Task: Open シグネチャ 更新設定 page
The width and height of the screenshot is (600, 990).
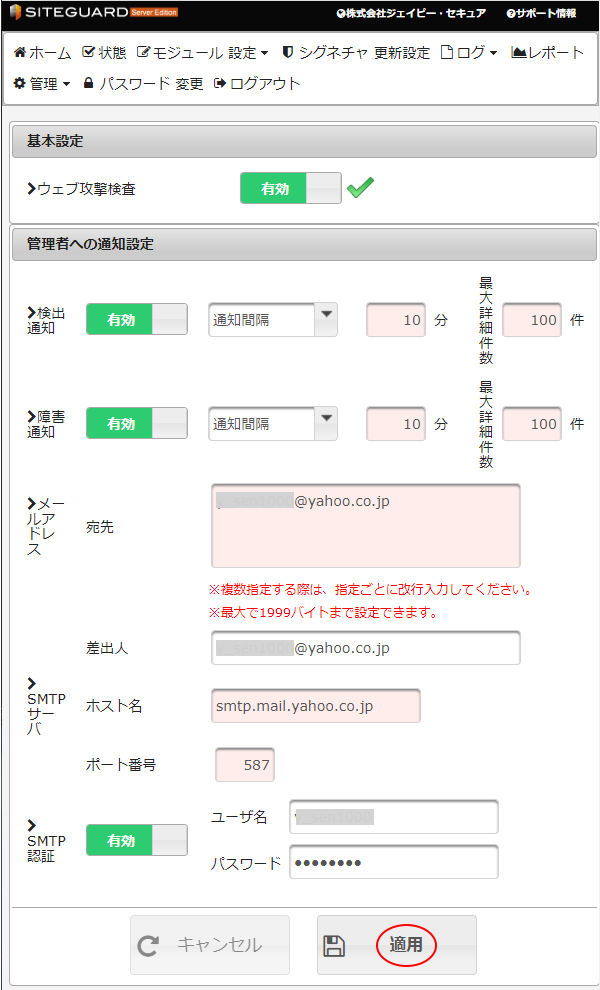Action: 356,52
